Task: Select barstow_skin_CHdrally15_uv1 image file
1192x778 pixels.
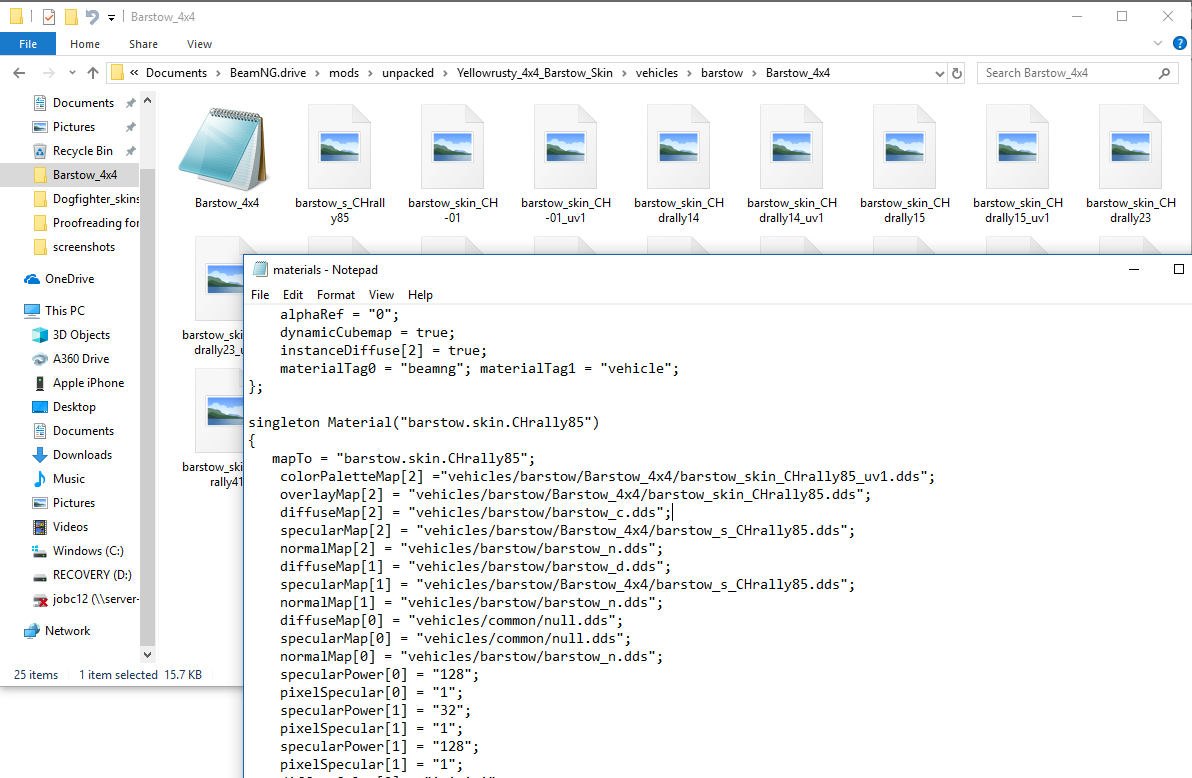Action: [1017, 148]
